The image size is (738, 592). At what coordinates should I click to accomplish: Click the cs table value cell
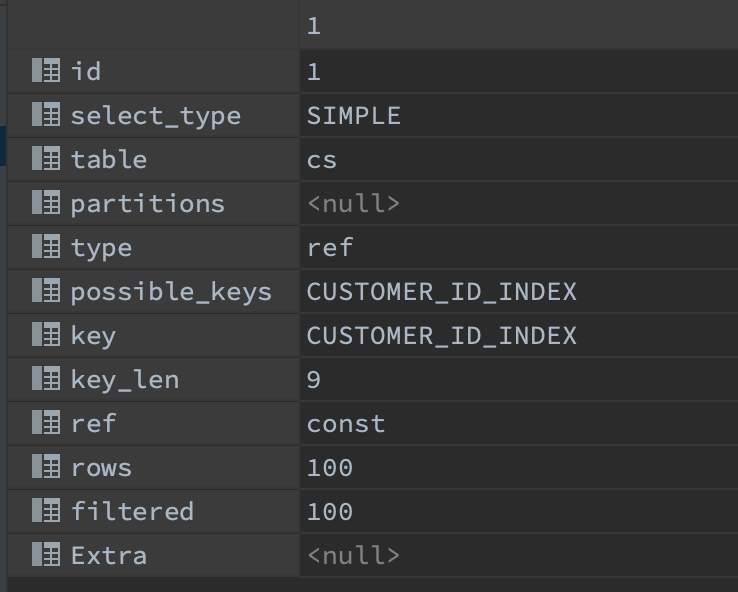click(x=322, y=160)
